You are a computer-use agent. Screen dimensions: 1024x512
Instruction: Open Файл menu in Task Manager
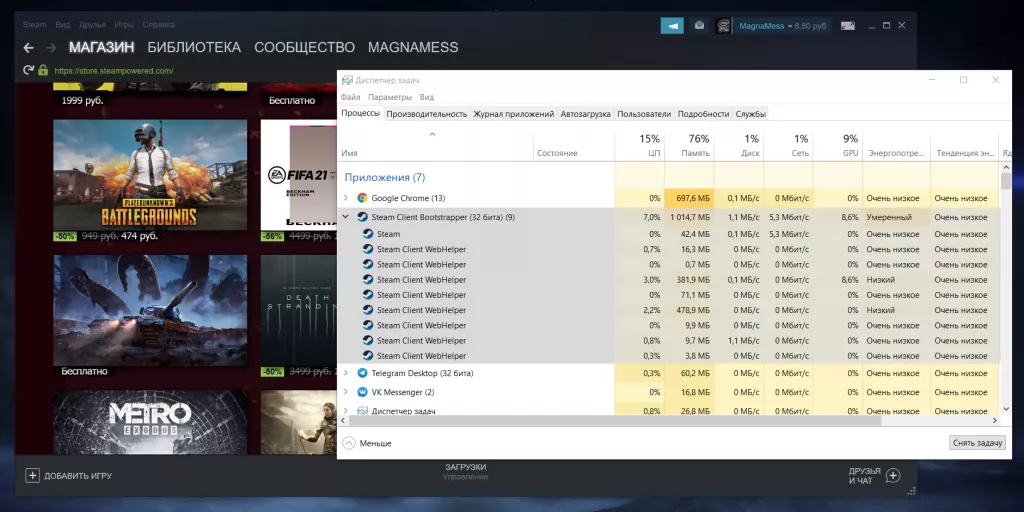coord(351,97)
